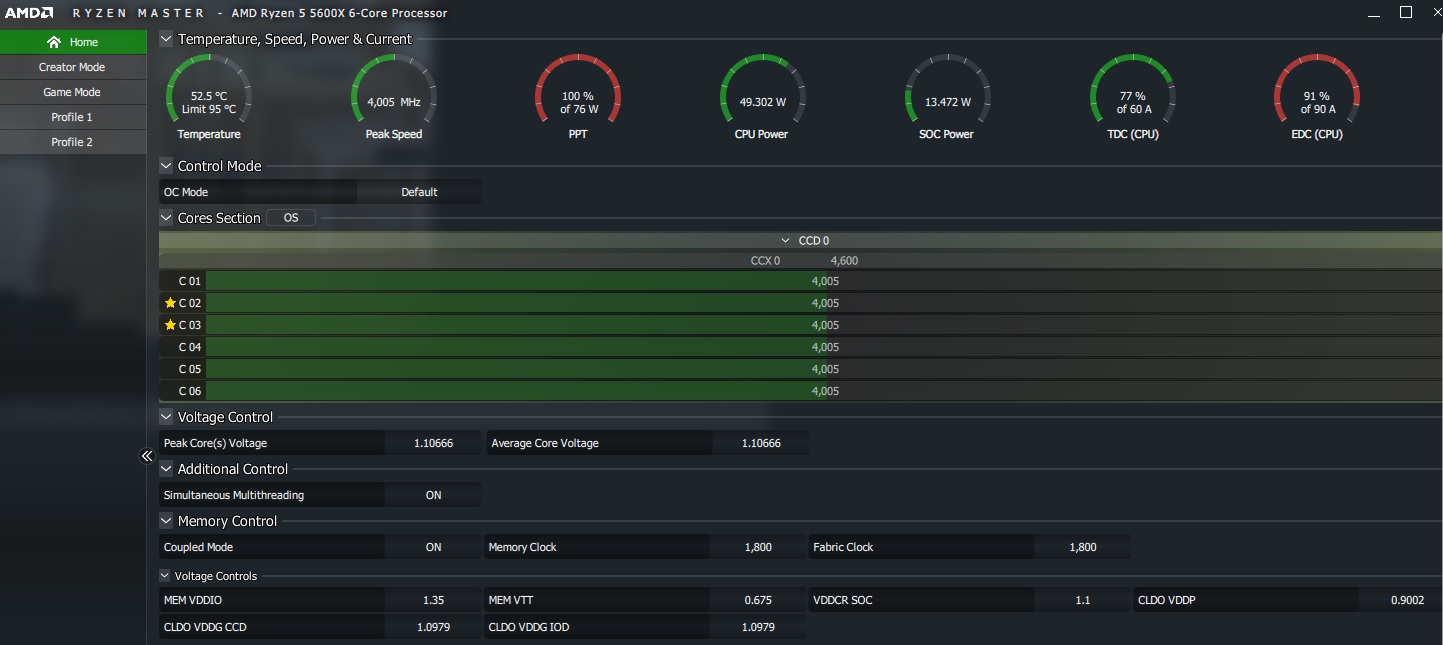Click the Coupled Mode ON value
The image size is (1443, 645).
(433, 547)
